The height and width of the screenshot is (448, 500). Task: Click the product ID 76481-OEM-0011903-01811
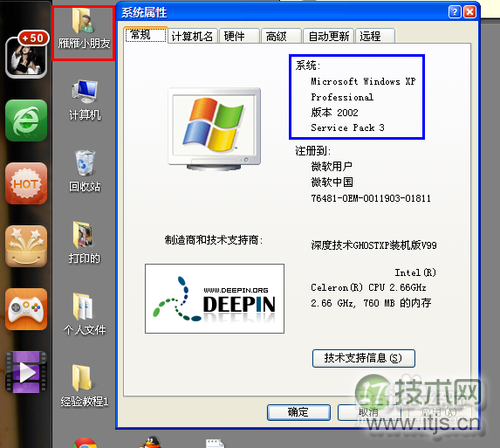pyautogui.click(x=371, y=198)
